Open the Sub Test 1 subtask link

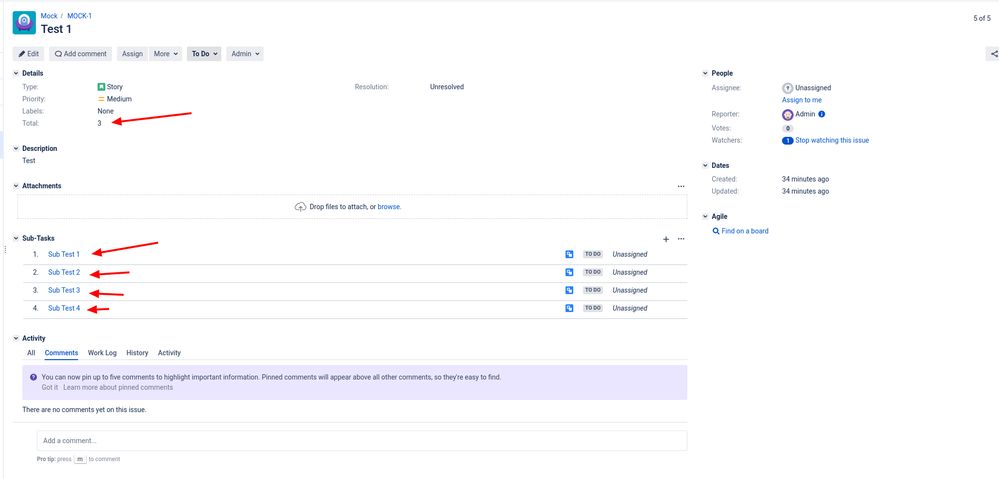(64, 254)
